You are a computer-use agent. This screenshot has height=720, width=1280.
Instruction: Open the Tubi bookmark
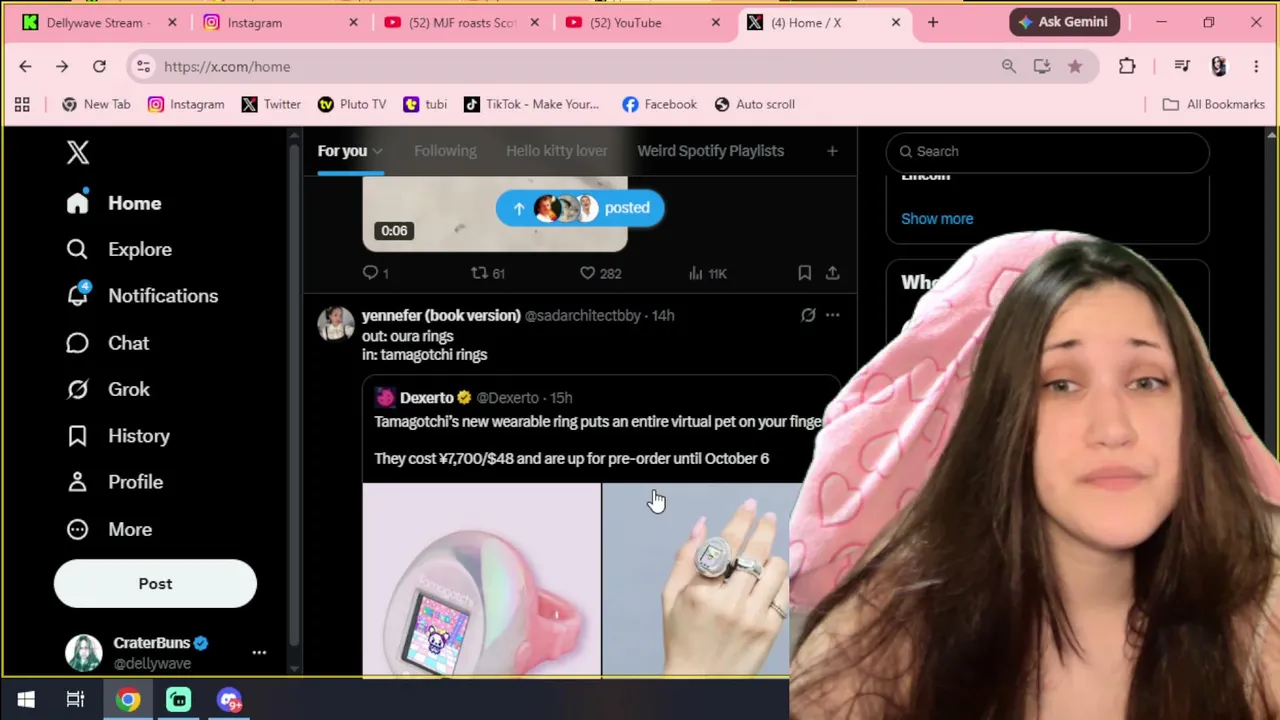tap(425, 104)
